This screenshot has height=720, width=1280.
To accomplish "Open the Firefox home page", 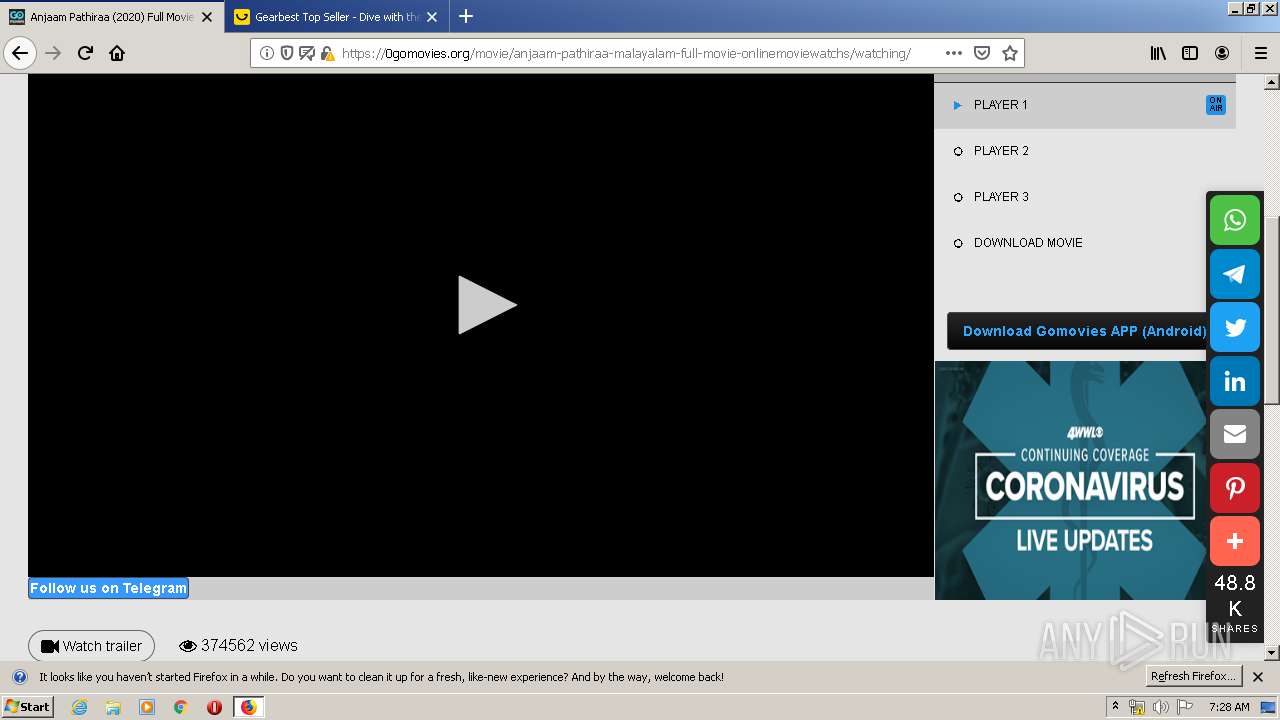I will coord(117,53).
